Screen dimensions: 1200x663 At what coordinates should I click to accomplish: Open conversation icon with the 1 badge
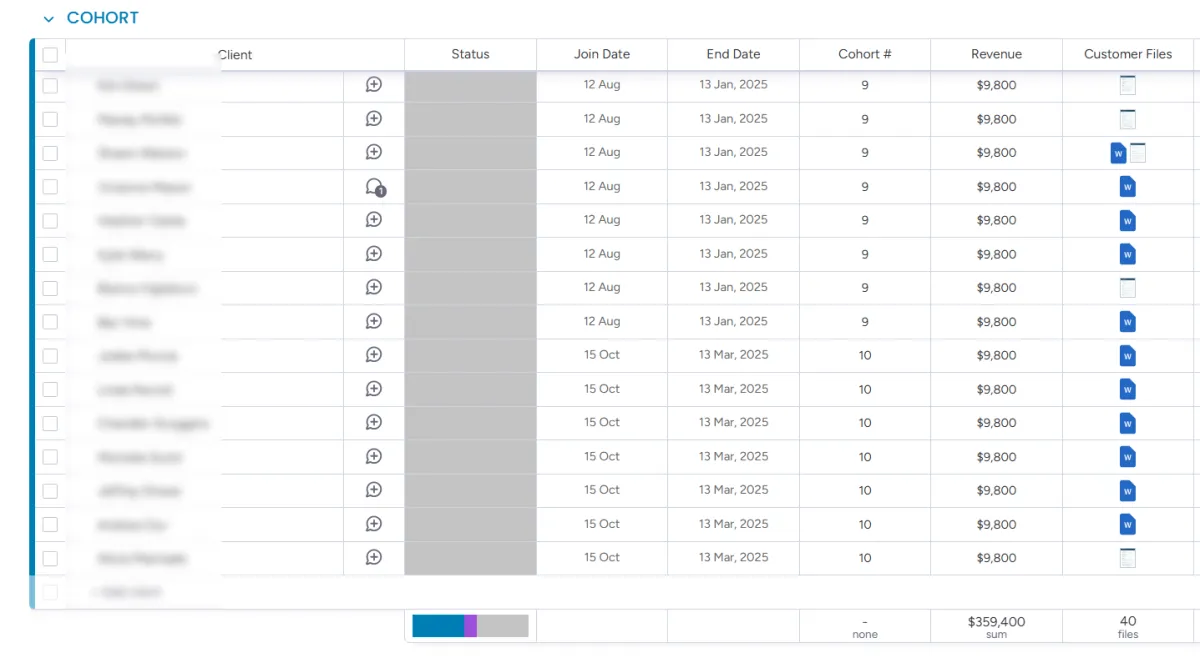pyautogui.click(x=374, y=187)
